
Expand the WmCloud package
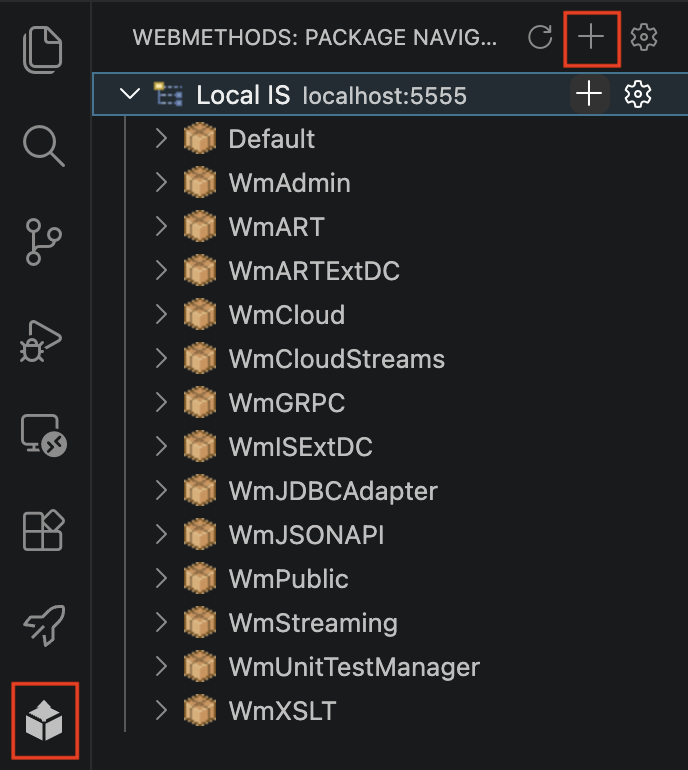[x=161, y=314]
